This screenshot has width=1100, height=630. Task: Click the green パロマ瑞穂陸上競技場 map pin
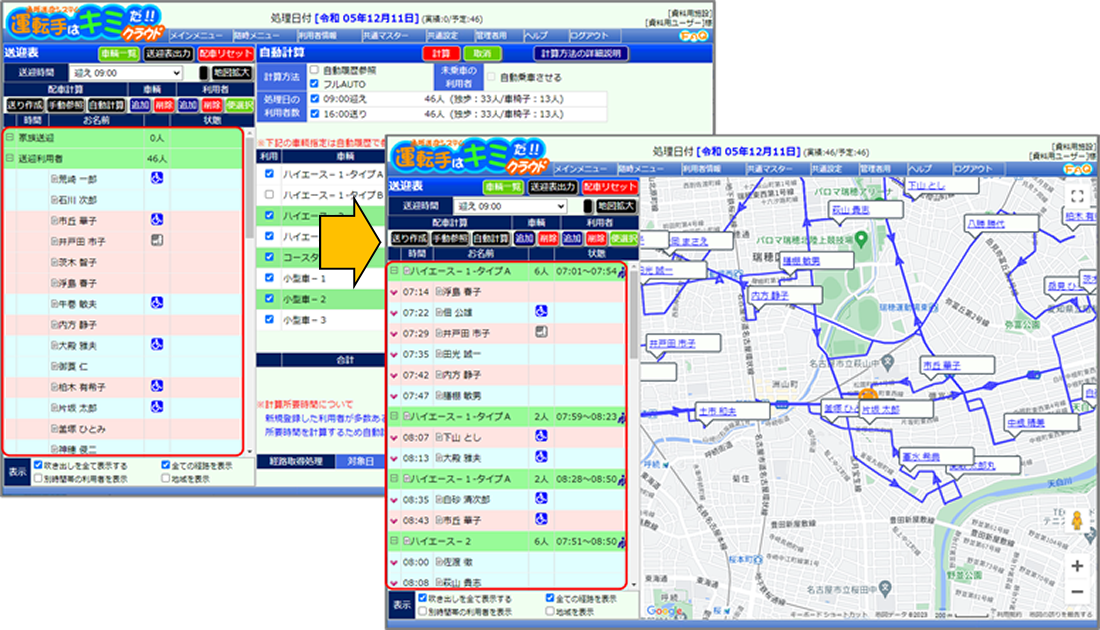(861, 239)
